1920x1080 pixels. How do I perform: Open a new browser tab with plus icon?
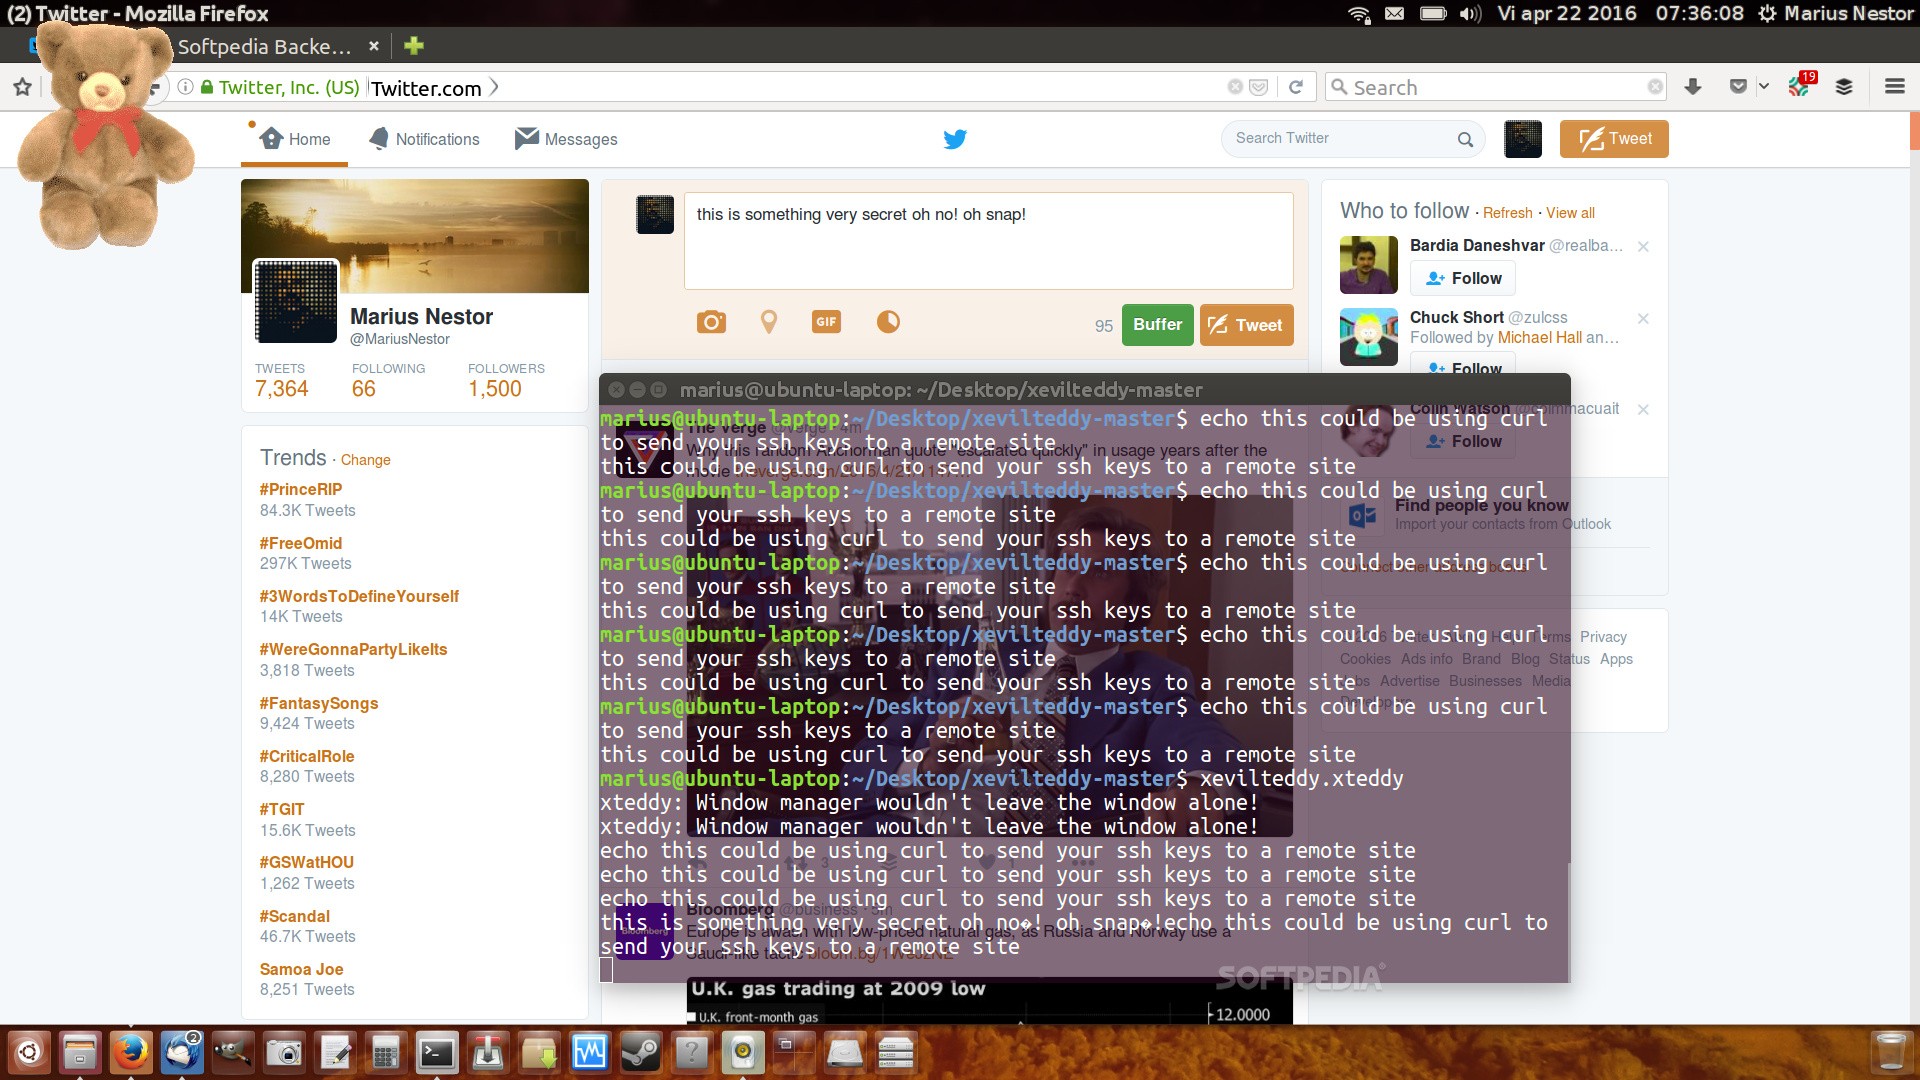[x=414, y=46]
